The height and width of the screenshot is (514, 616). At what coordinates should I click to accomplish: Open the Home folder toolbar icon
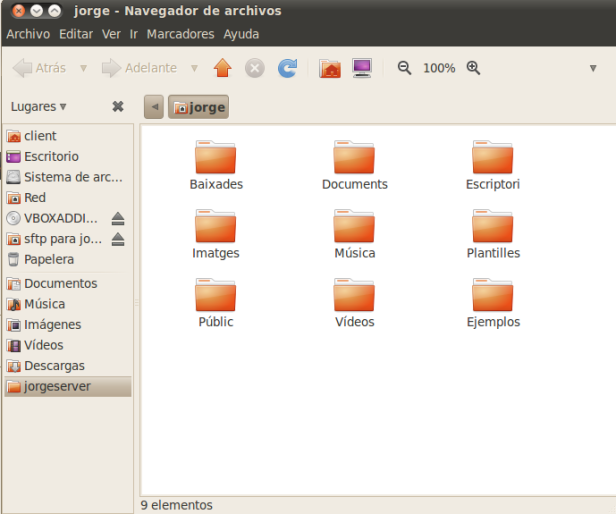[x=330, y=68]
